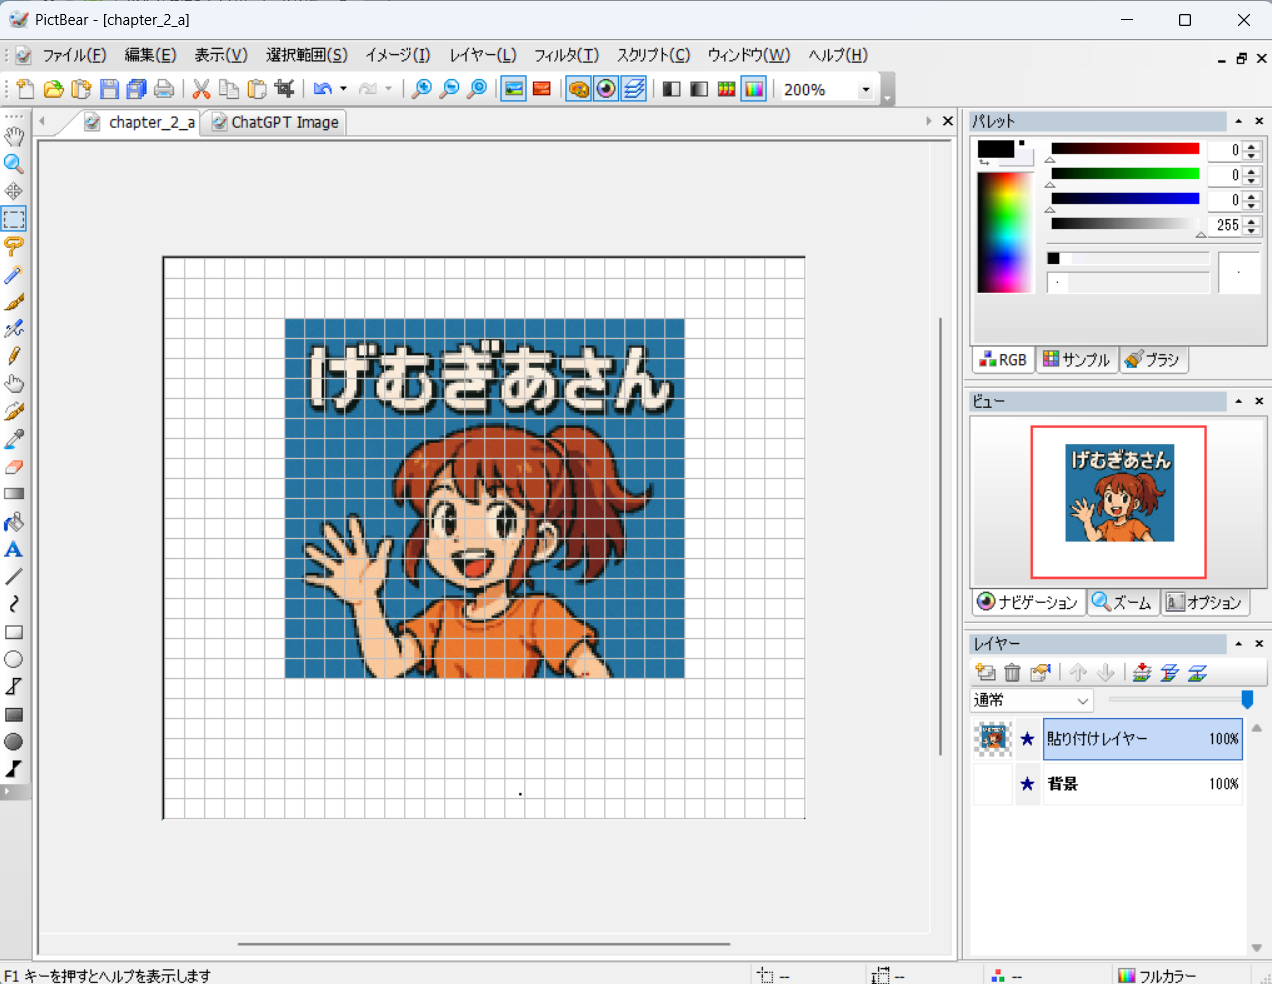Viewport: 1272px width, 984px height.
Task: Switch to the chapter_2_a tab
Action: (140, 122)
